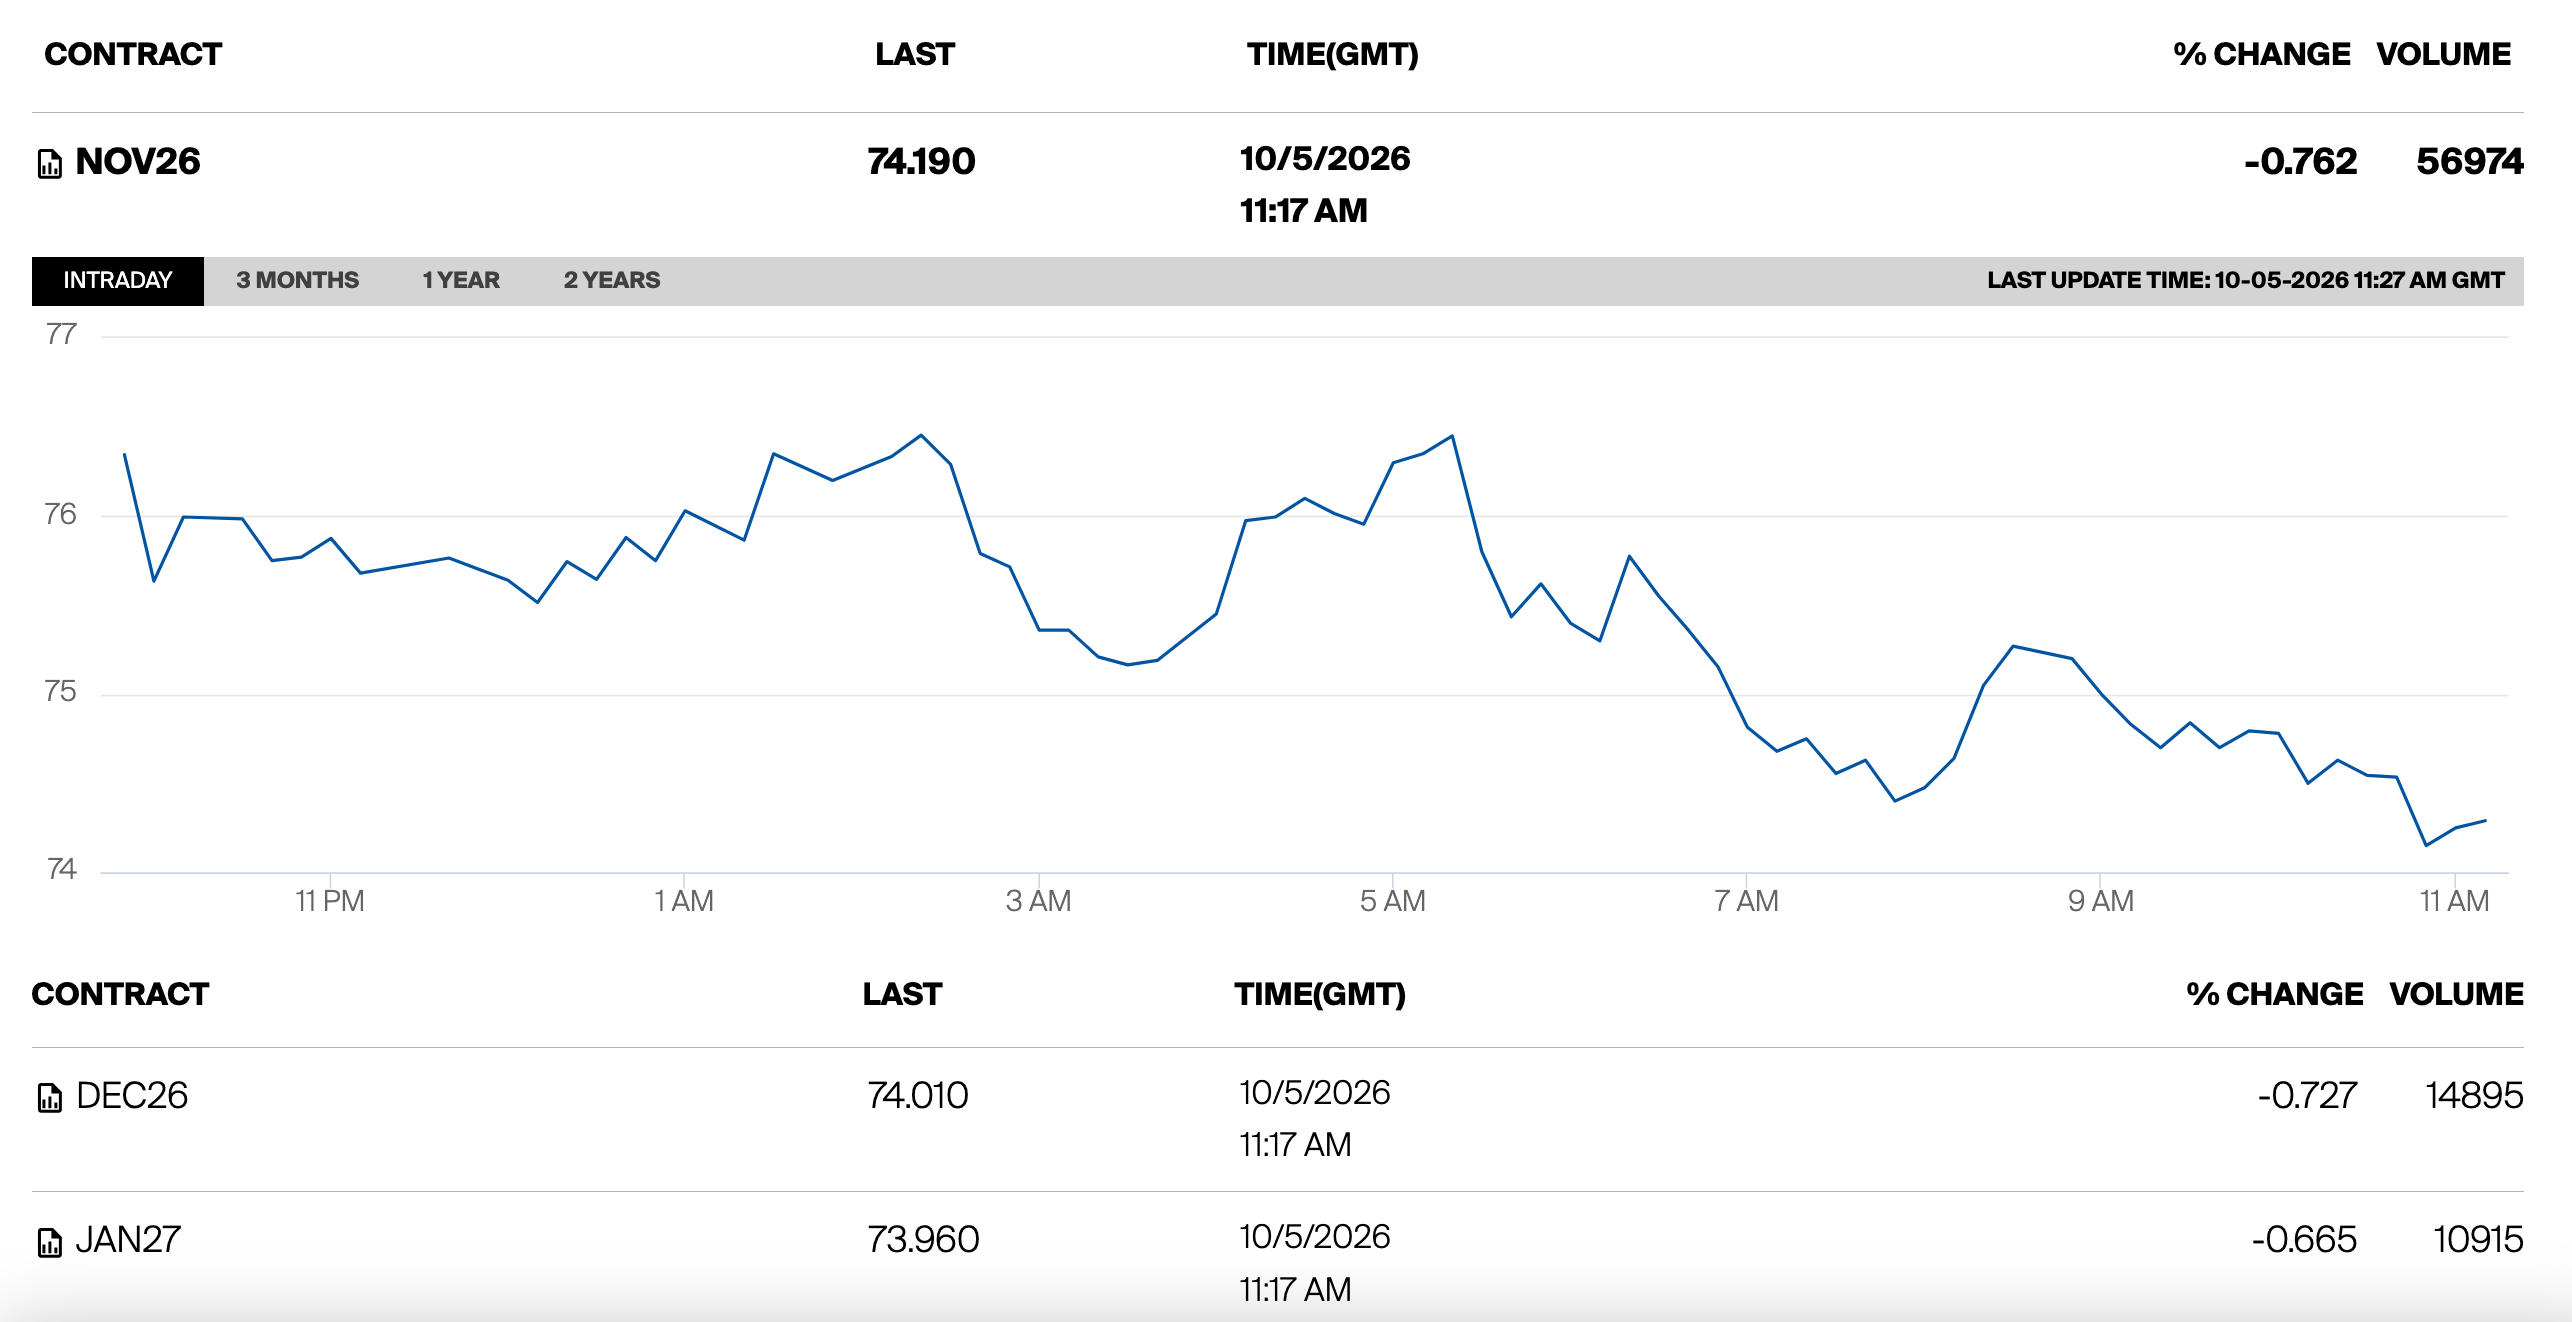Screen dimensions: 2572x1322
Task: Click the top % CHANGE column header
Action: 2262,54
